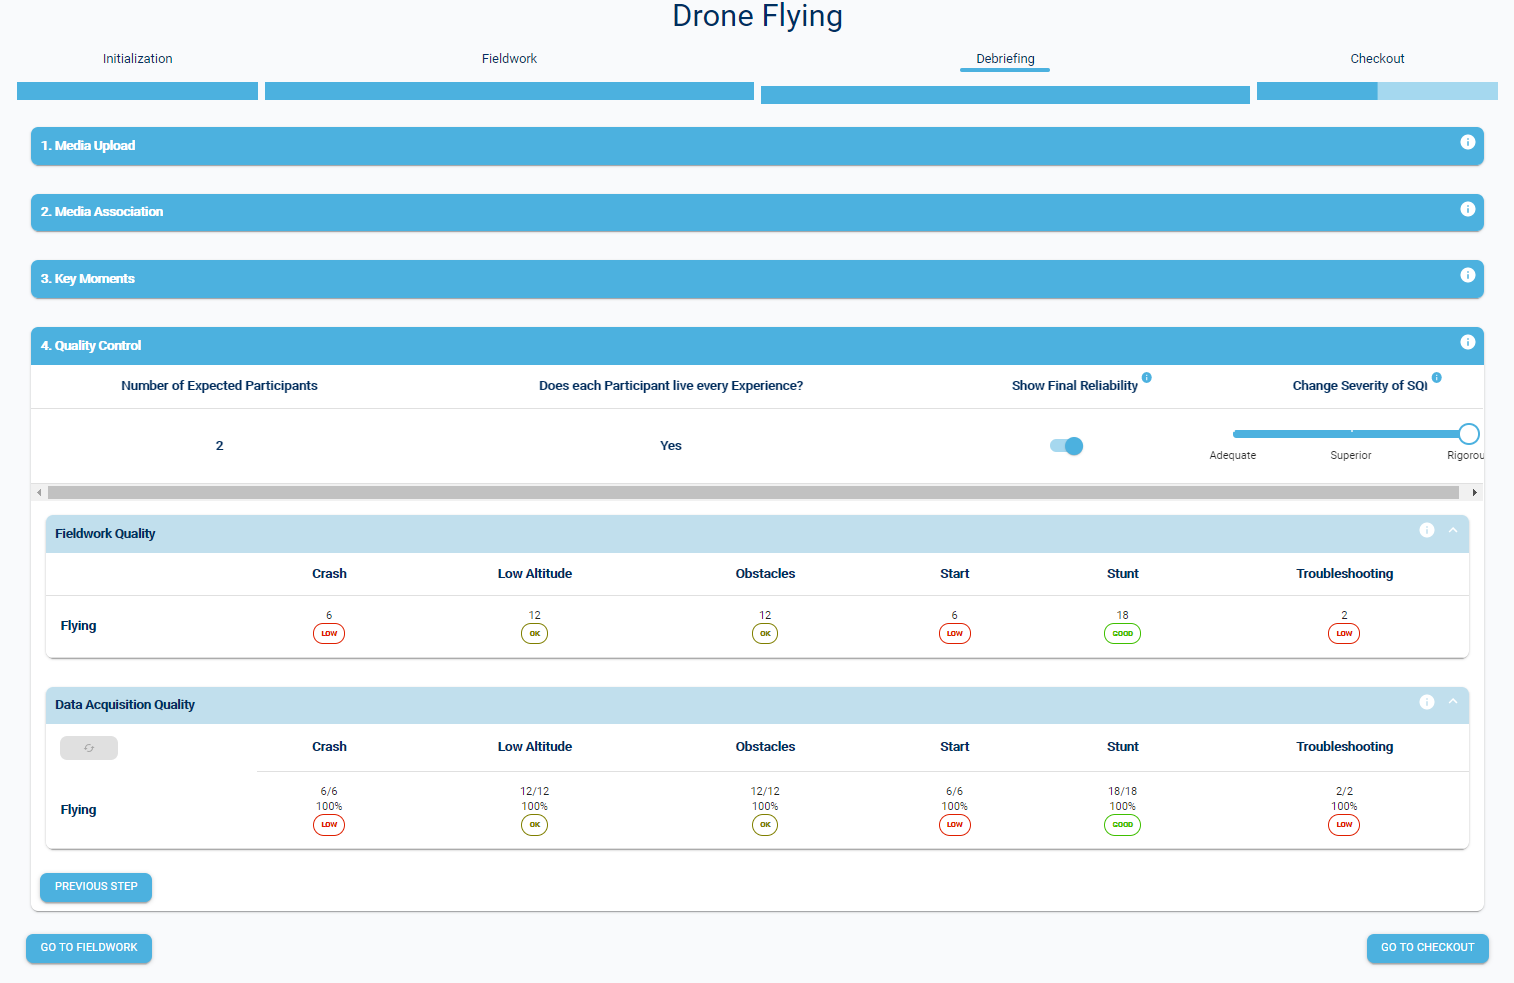The height and width of the screenshot is (983, 1514).
Task: Collapse the Fieldwork Quality panel
Action: coord(1453,531)
